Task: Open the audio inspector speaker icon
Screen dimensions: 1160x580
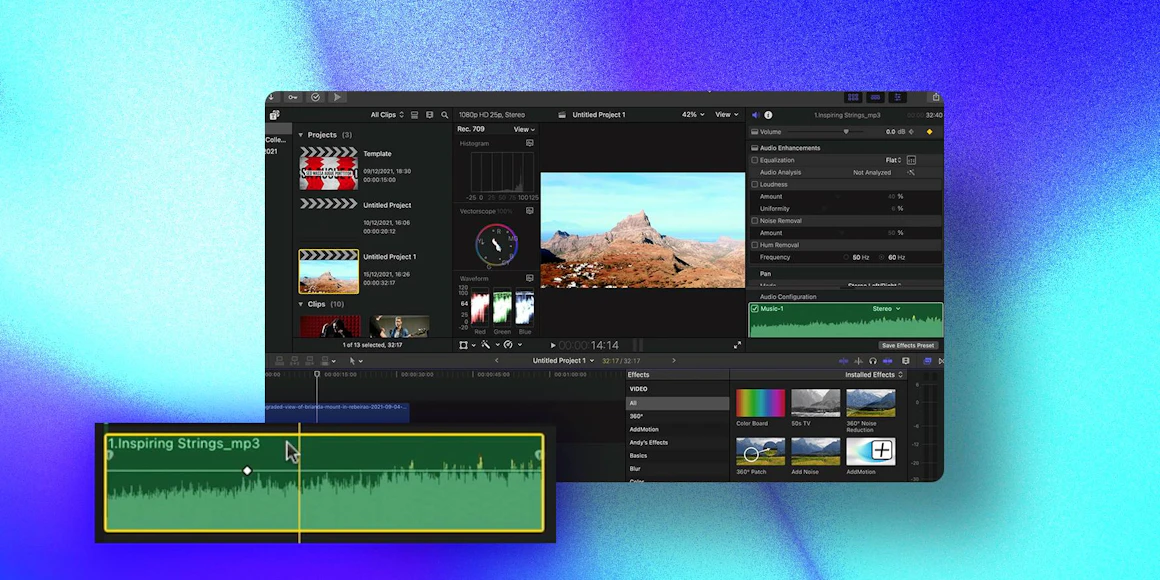Action: tap(755, 115)
